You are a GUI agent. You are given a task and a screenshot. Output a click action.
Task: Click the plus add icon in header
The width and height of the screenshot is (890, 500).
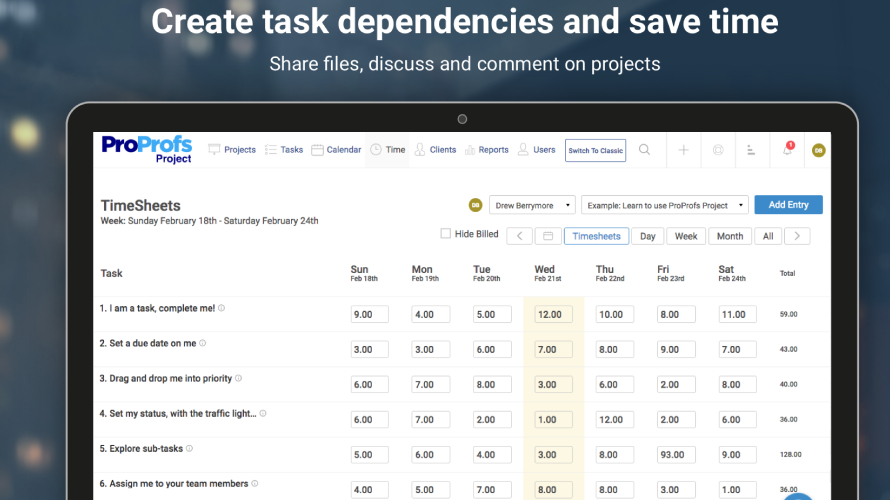click(x=684, y=150)
